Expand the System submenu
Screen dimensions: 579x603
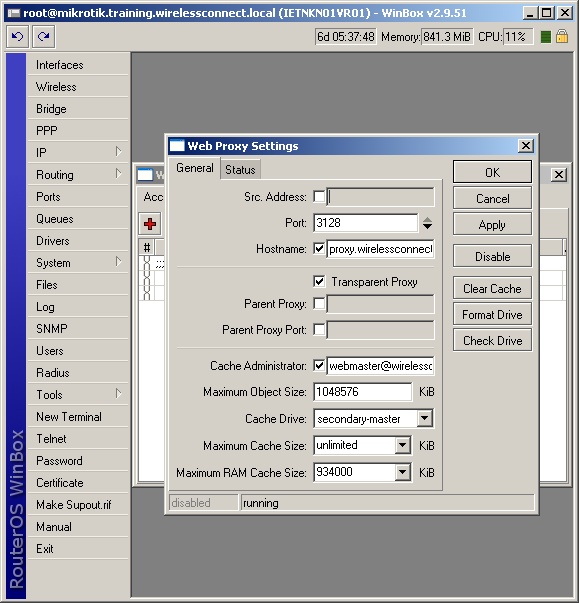(x=119, y=262)
